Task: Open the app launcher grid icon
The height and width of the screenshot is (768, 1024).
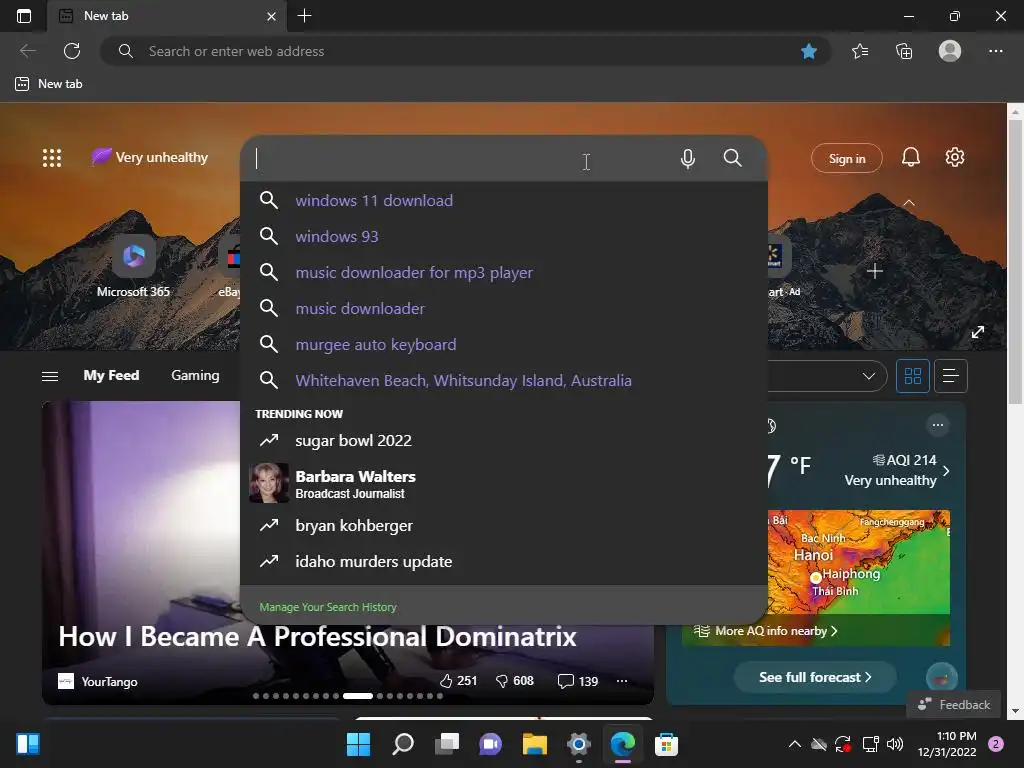Action: [52, 158]
